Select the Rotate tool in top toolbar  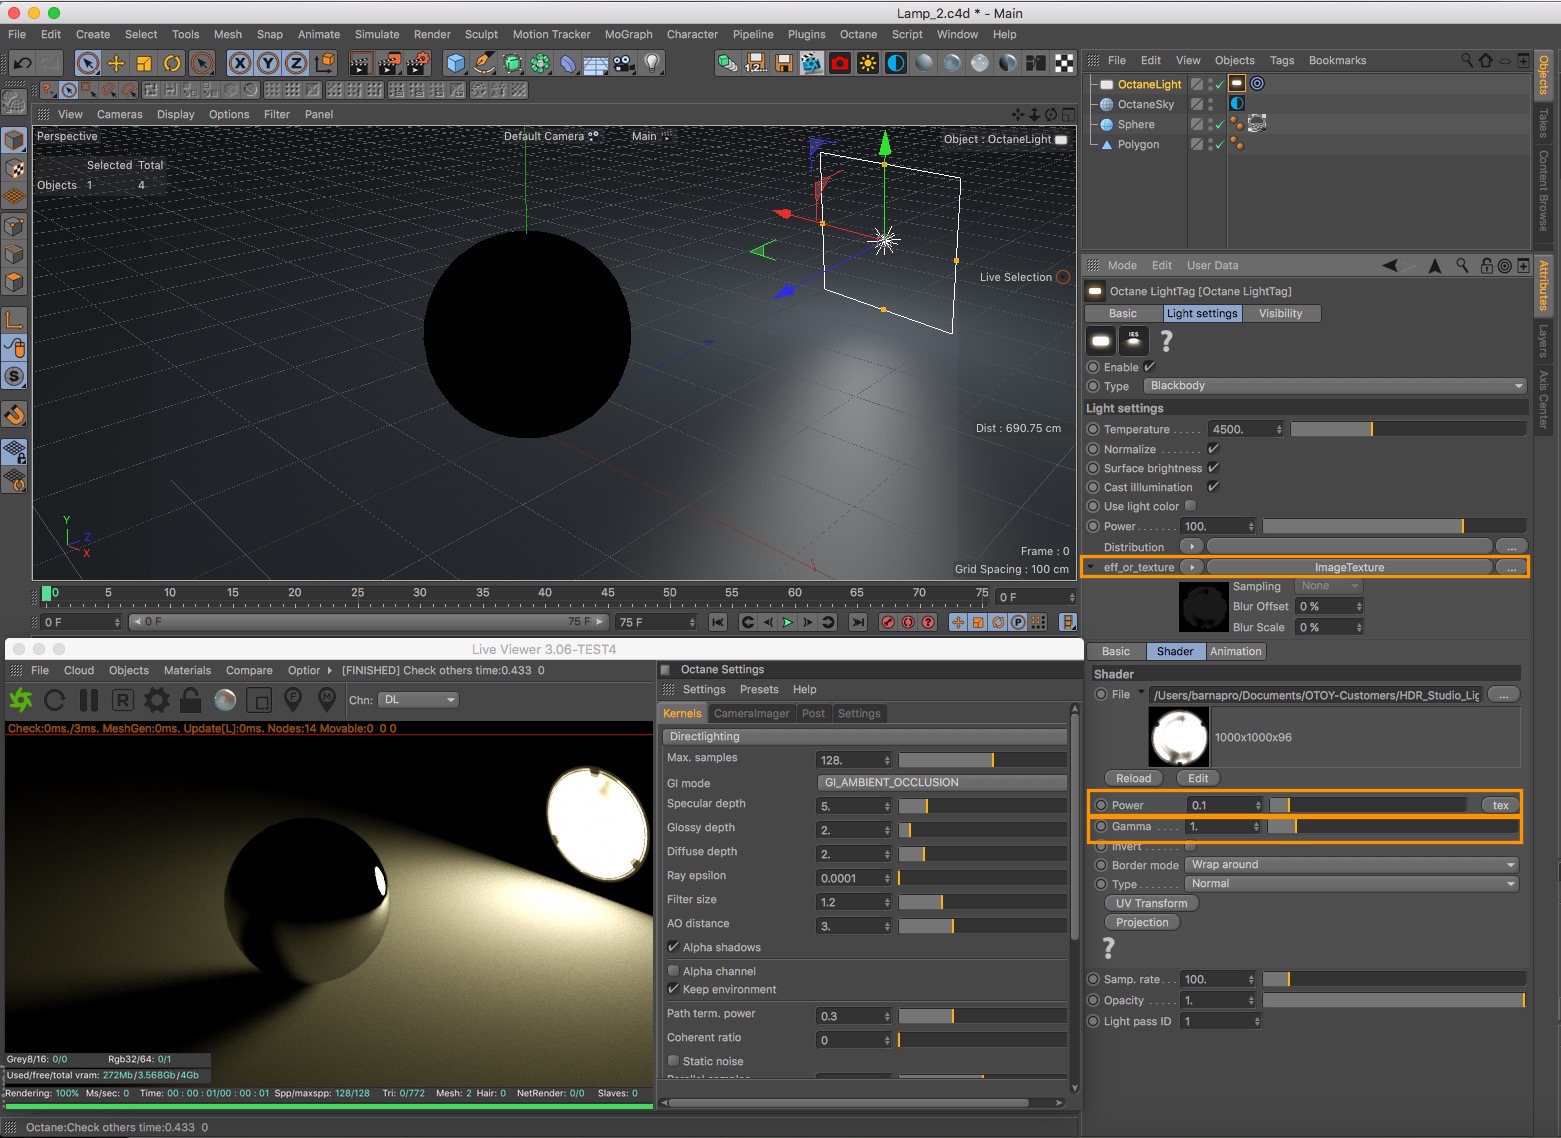(172, 64)
